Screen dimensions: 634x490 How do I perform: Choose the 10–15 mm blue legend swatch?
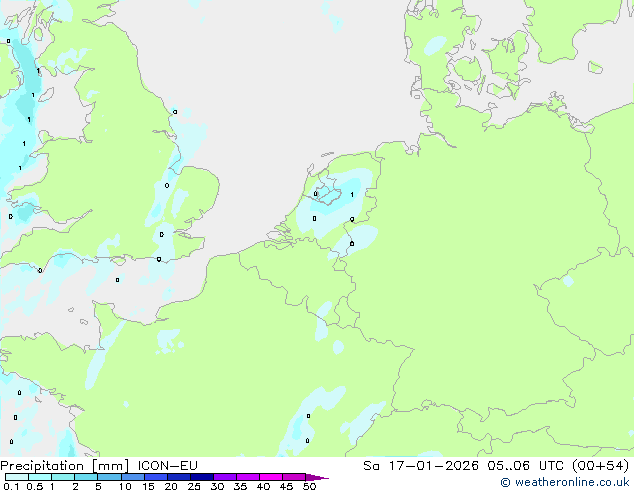point(132,477)
